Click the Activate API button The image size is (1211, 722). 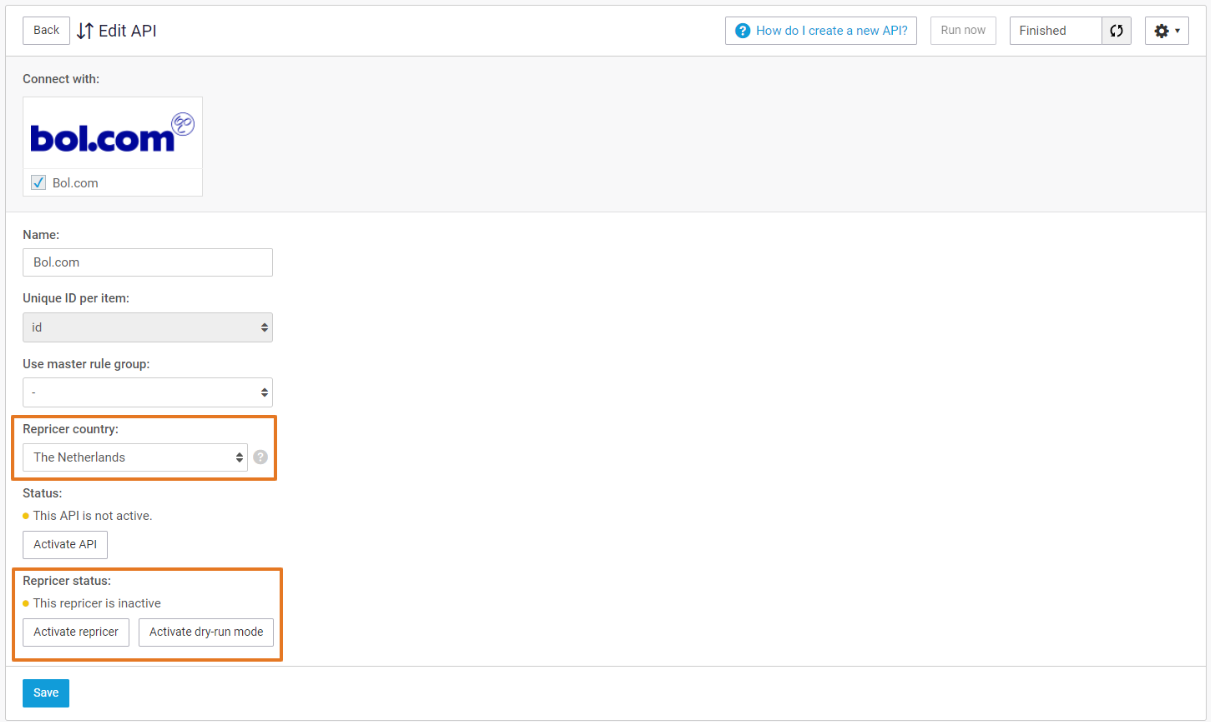[x=65, y=544]
